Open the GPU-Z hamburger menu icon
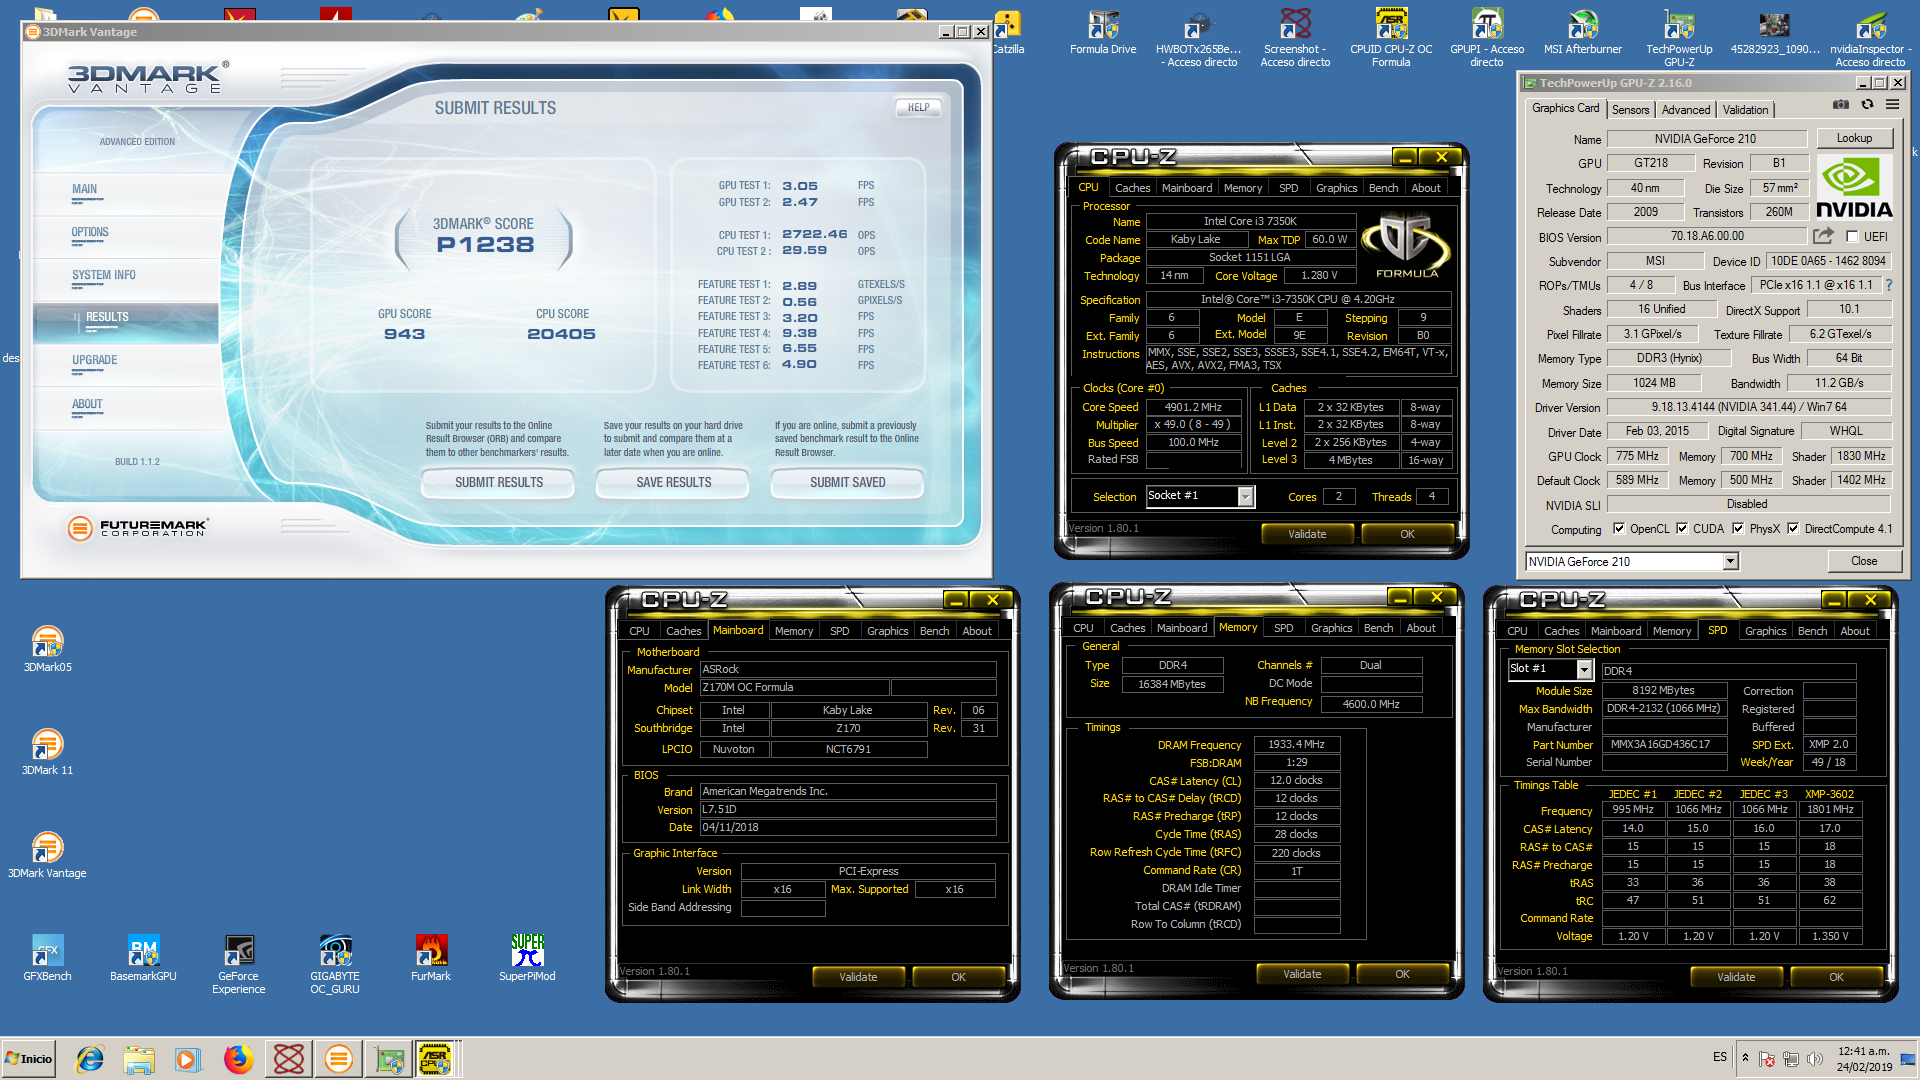This screenshot has height=1080, width=1920. pos(1893,105)
